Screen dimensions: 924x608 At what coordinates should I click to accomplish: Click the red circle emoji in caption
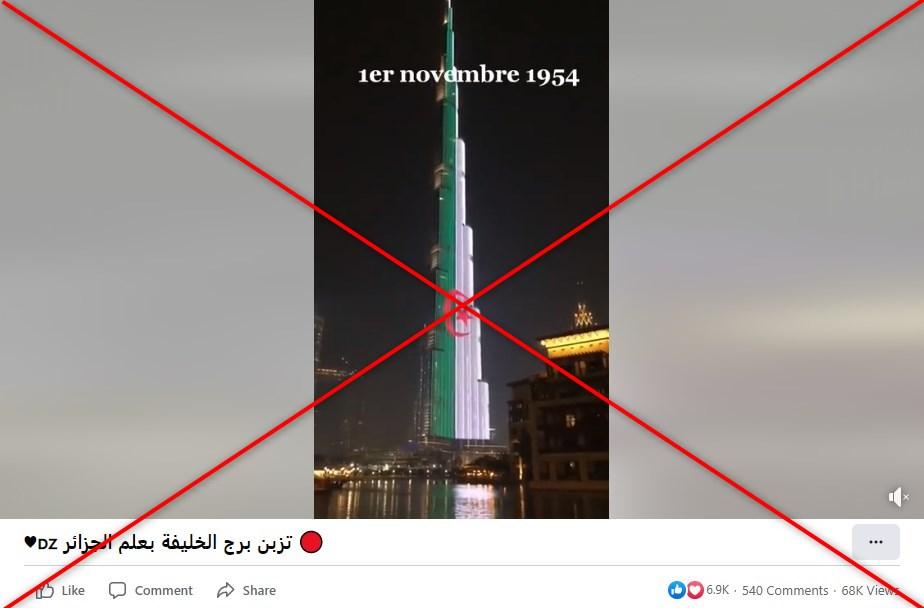click(311, 542)
